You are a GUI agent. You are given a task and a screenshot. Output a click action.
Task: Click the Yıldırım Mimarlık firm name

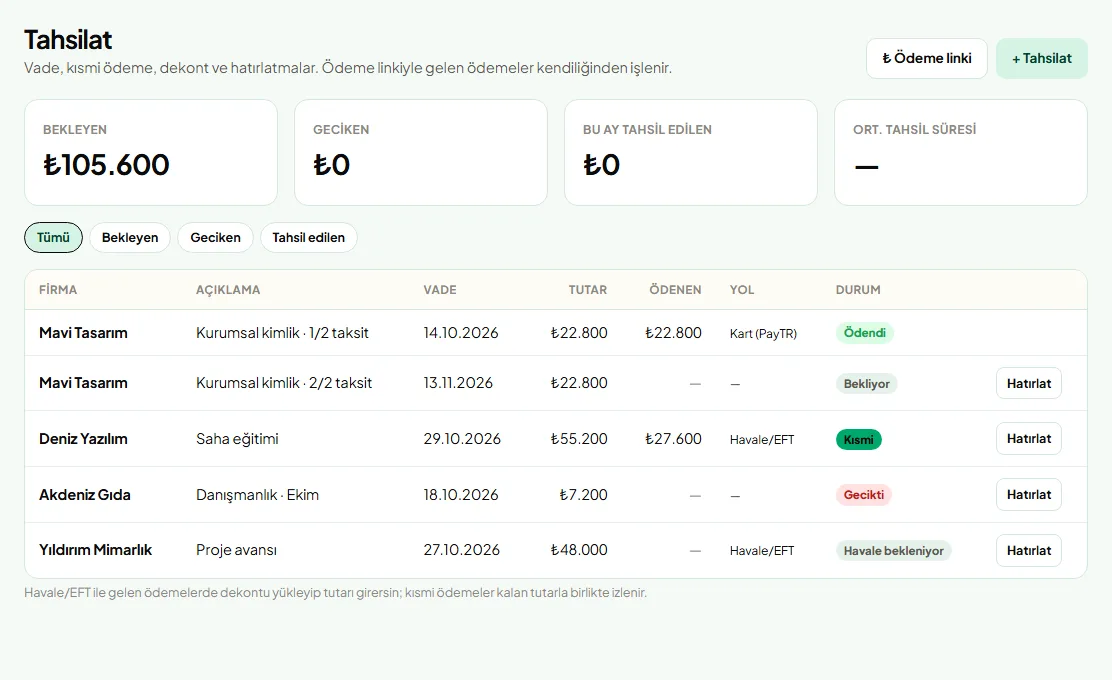(95, 550)
